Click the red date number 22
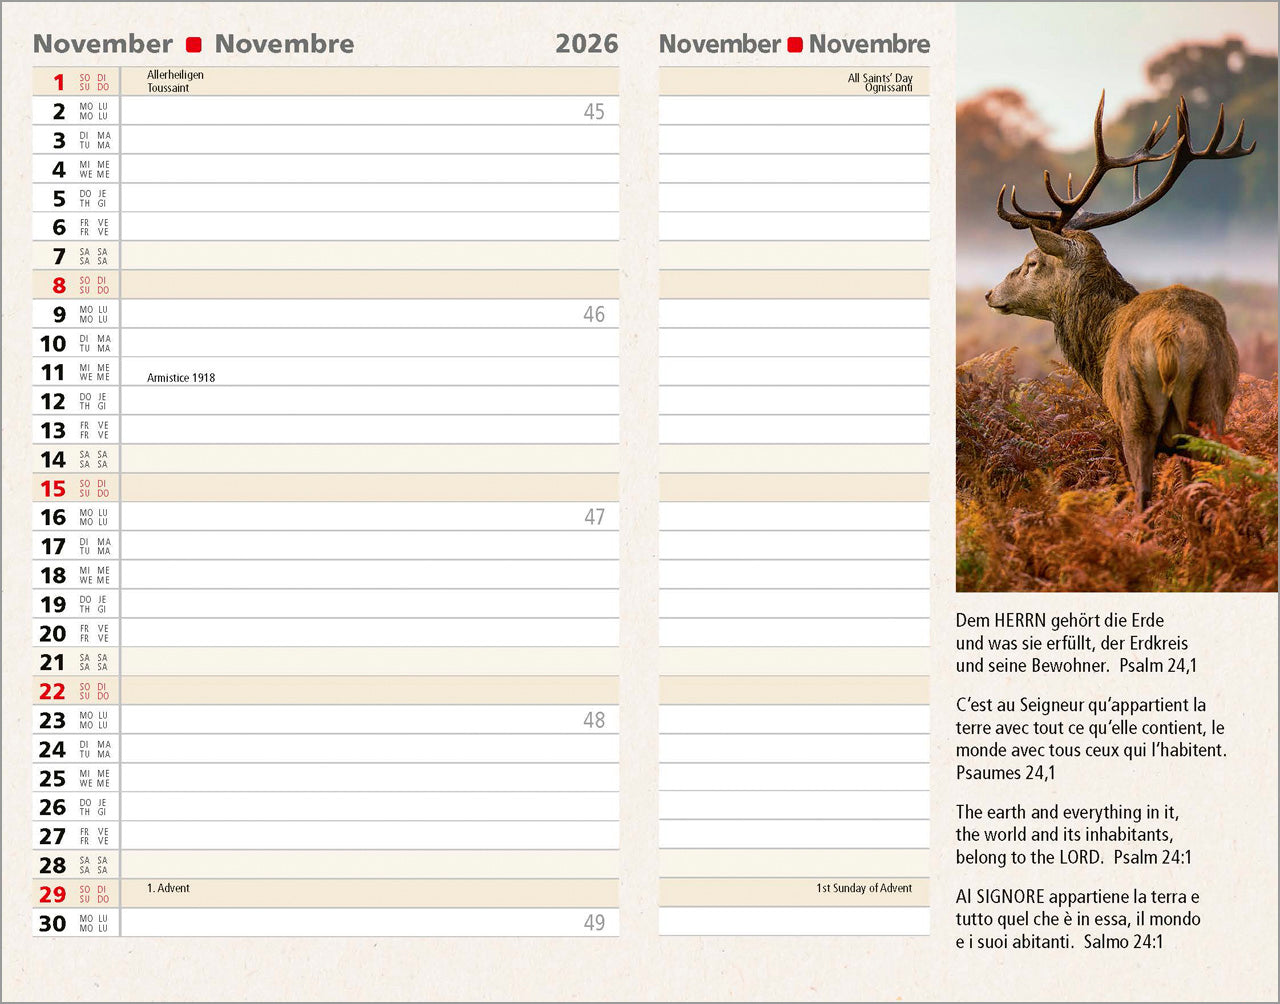 (53, 691)
